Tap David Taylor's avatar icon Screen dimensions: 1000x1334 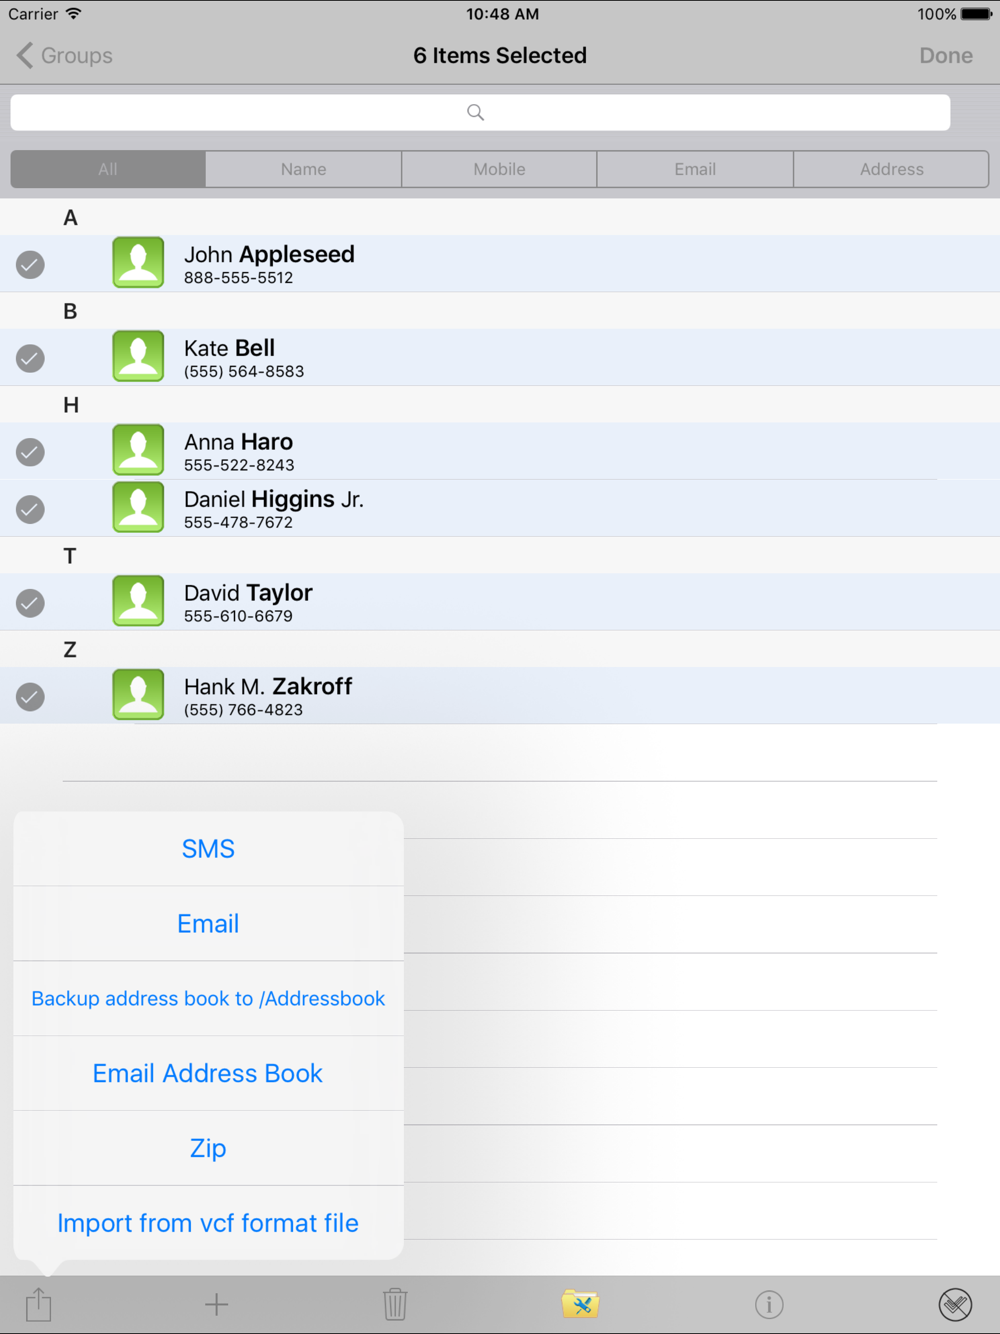(138, 602)
